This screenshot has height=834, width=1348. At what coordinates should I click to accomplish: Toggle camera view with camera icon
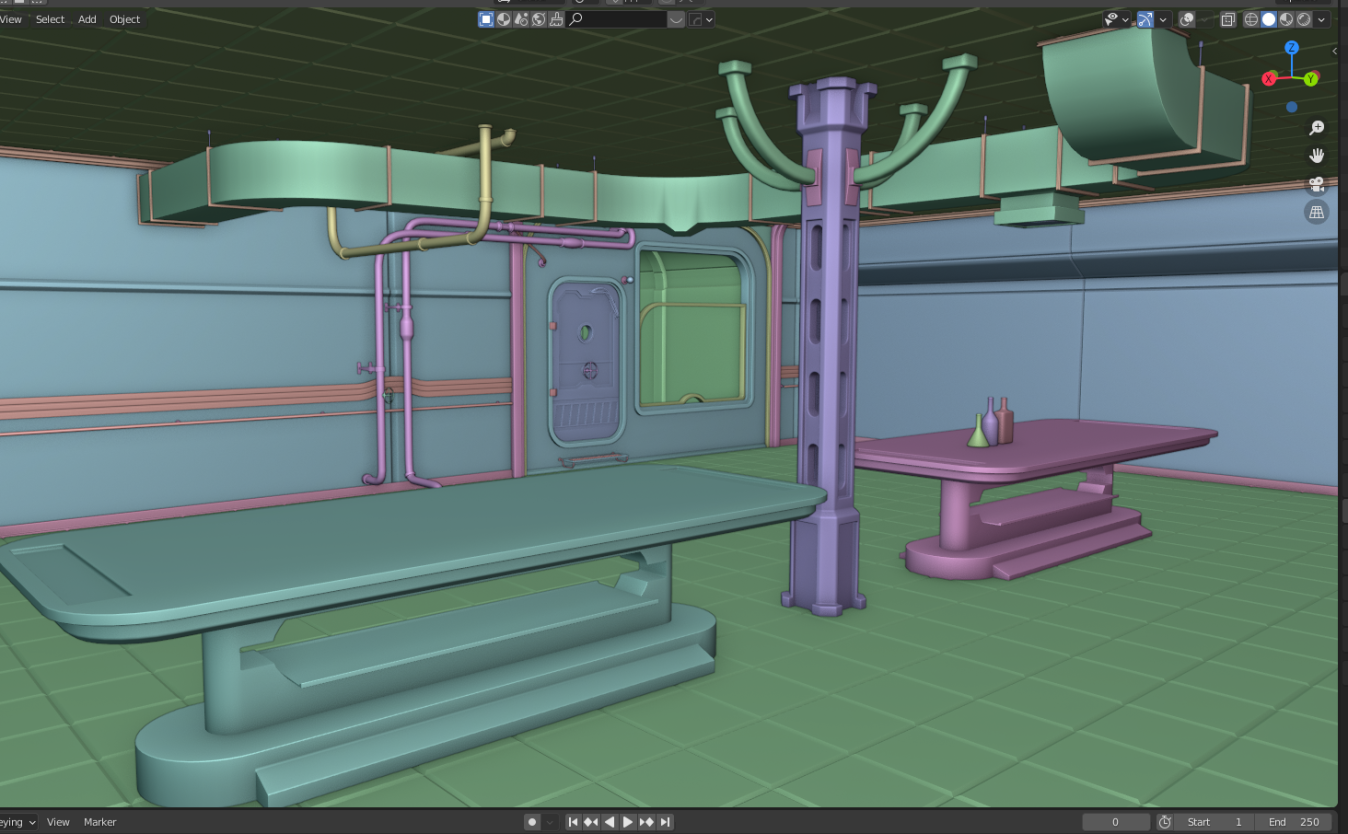[x=1317, y=184]
